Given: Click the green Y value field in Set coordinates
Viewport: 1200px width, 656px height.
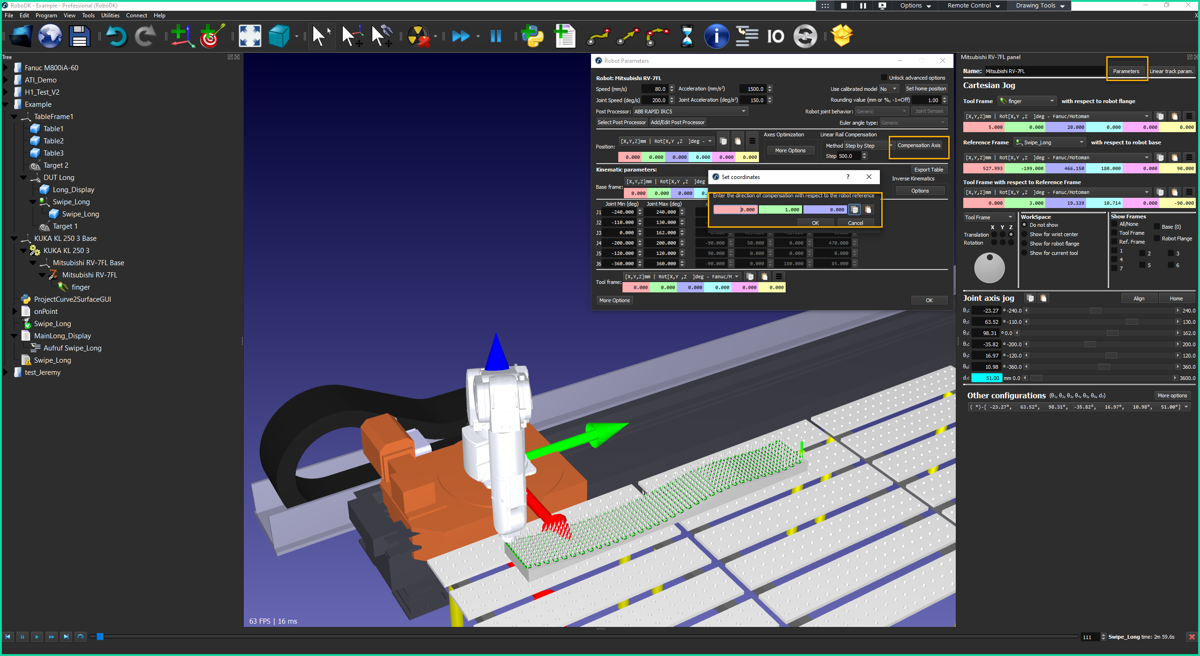Looking at the screenshot, I should (779, 210).
